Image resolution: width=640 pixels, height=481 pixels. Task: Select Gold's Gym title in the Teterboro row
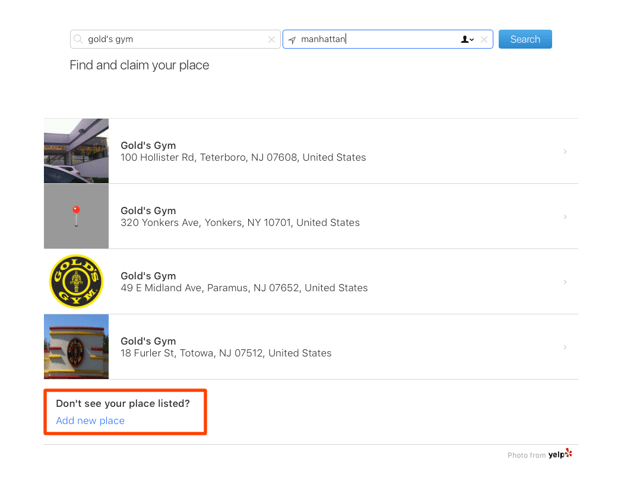[148, 145]
